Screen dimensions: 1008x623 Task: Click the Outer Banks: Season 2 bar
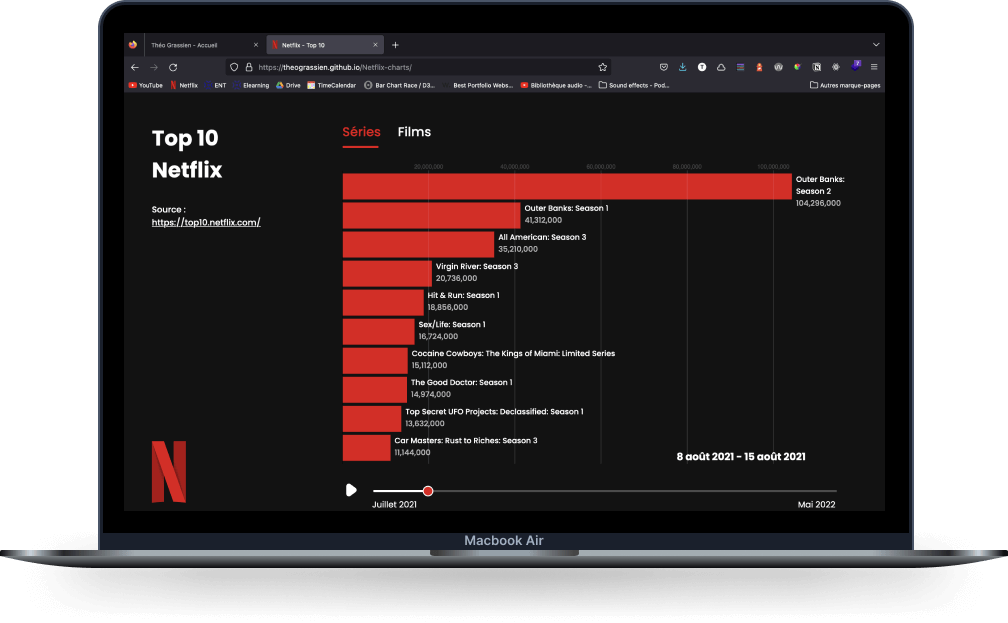[568, 186]
